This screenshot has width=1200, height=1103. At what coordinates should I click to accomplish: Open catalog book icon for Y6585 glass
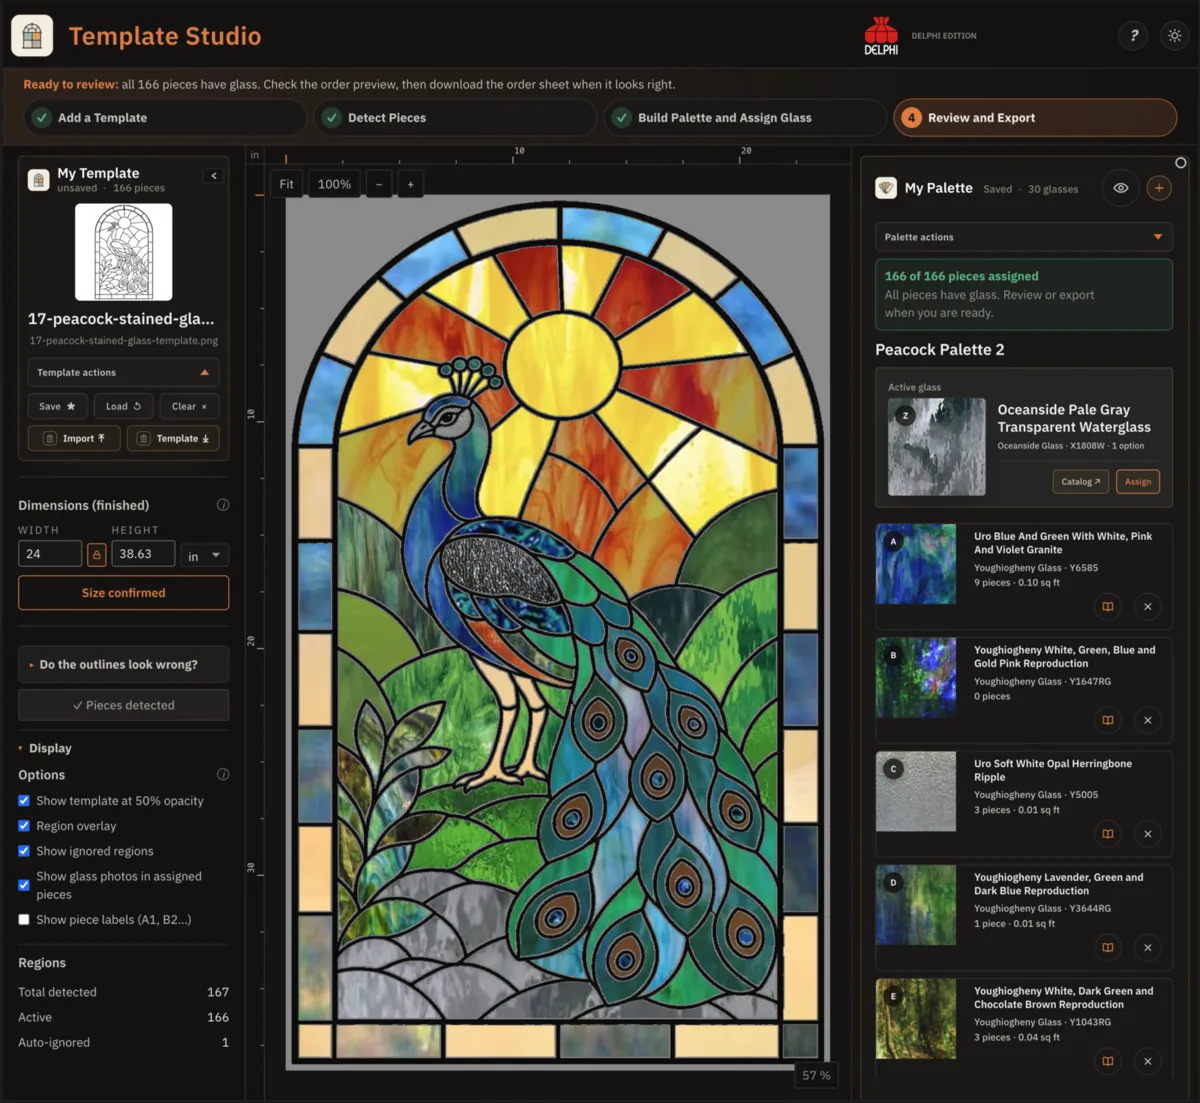[x=1108, y=607]
